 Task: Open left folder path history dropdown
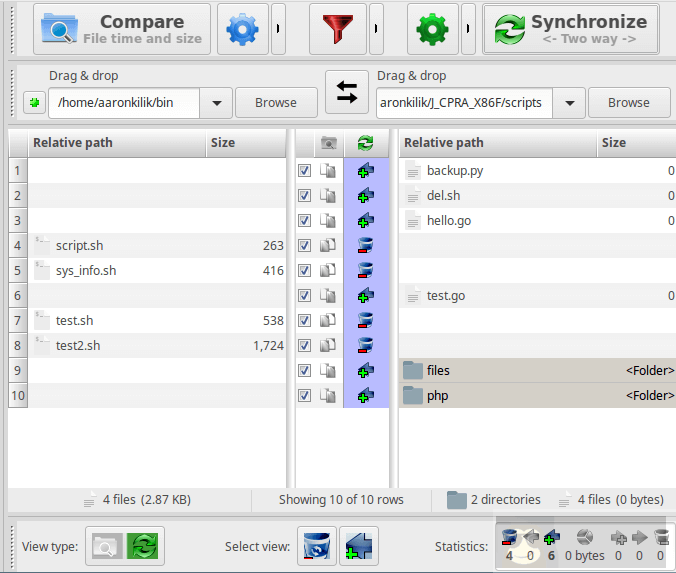point(216,103)
